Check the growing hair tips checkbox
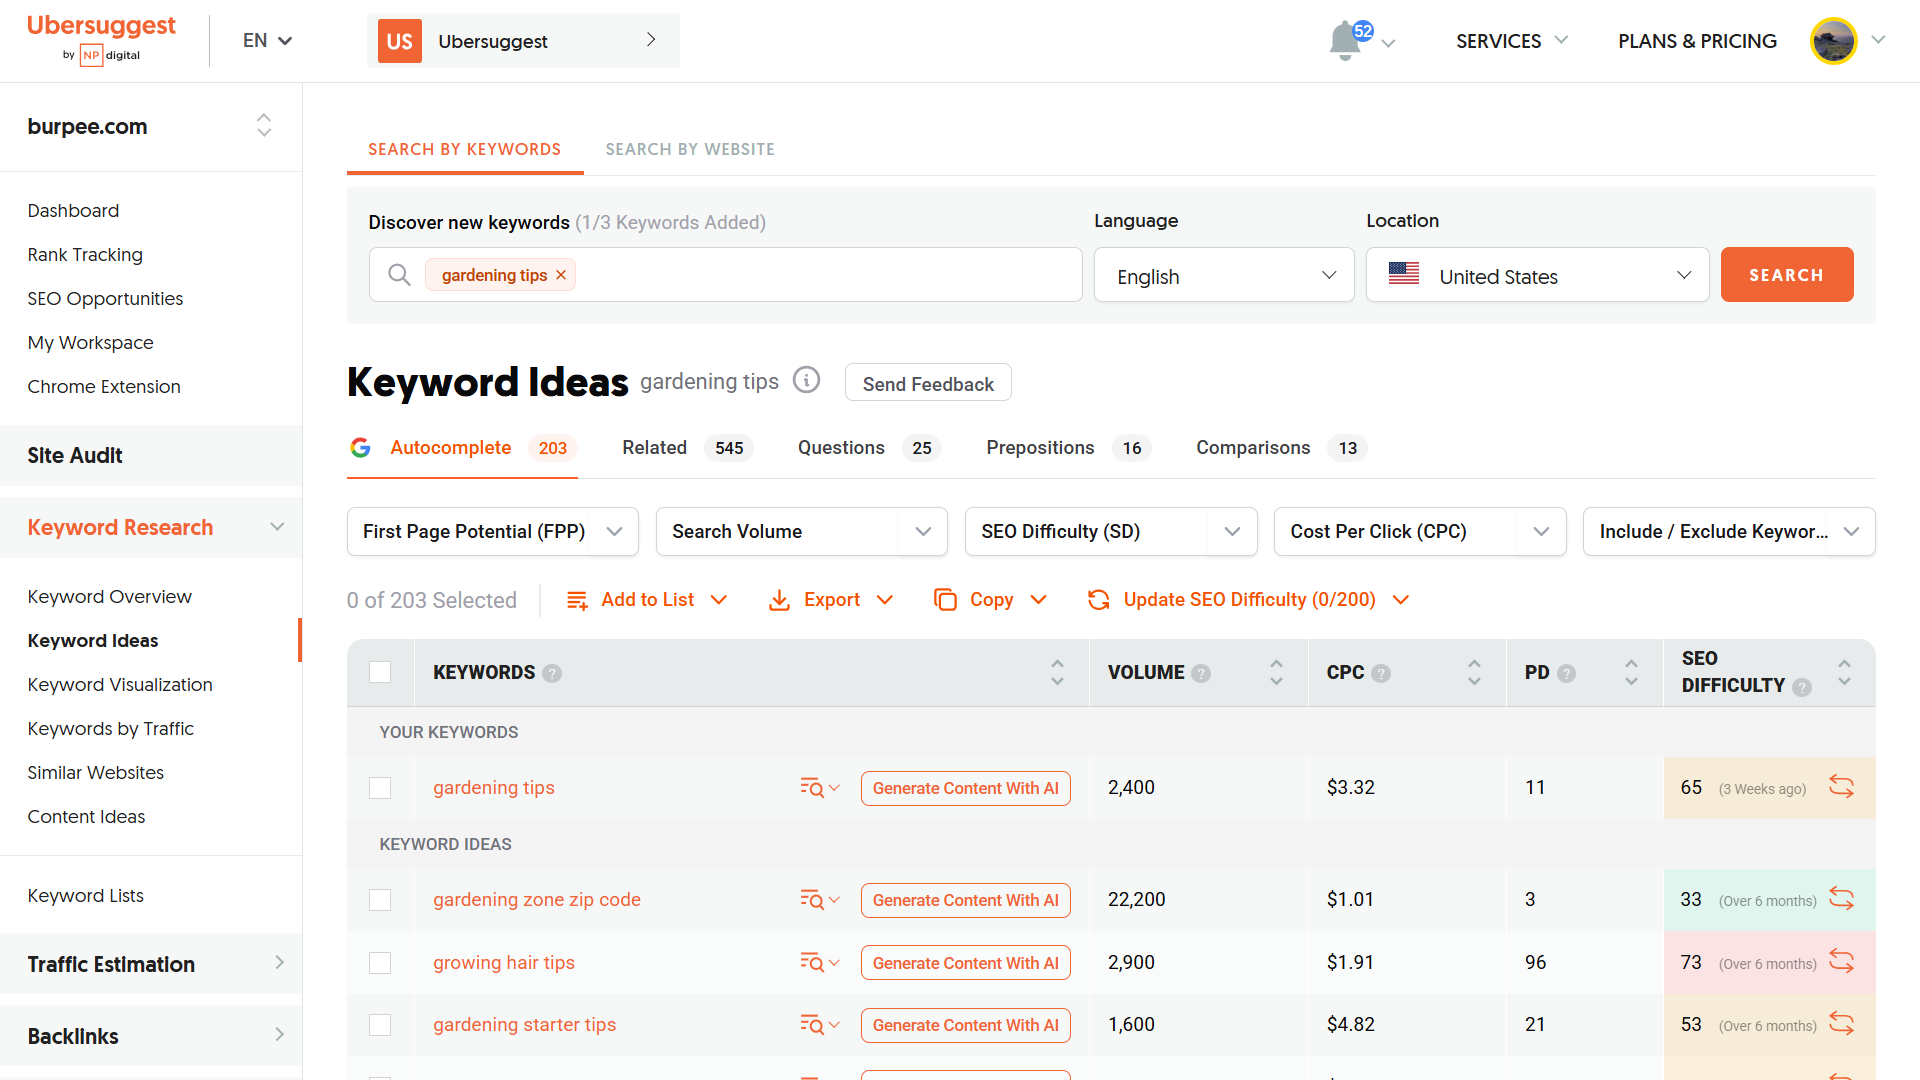1920x1080 pixels. (x=380, y=963)
